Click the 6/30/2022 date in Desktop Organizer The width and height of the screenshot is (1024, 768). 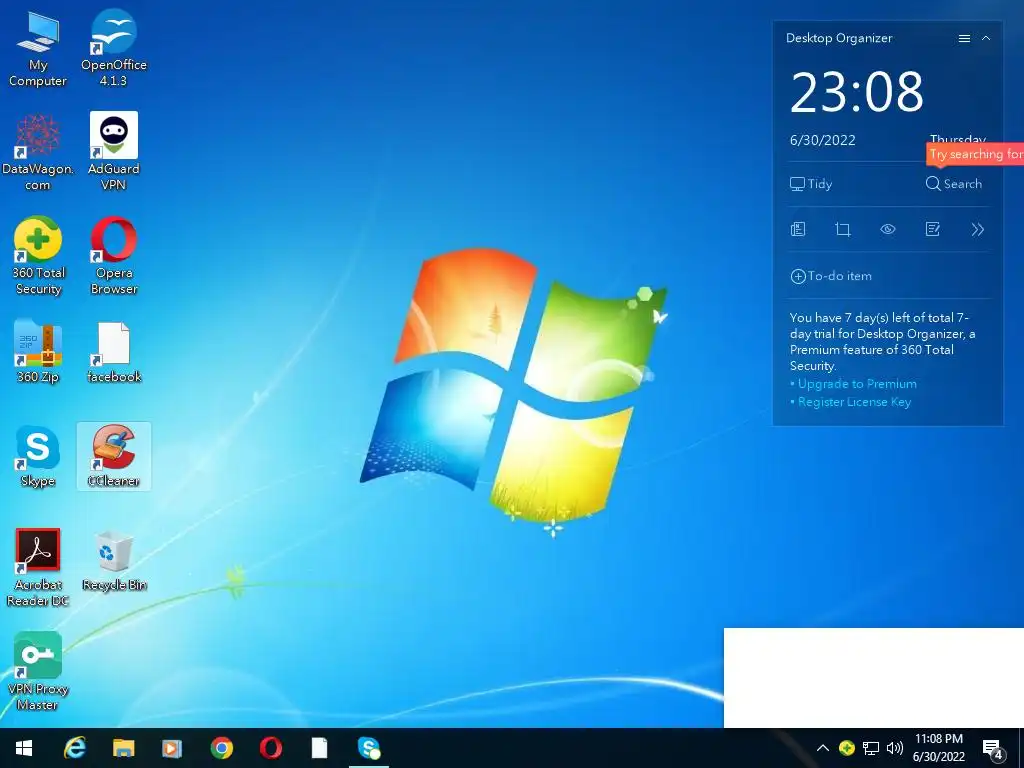tap(822, 140)
